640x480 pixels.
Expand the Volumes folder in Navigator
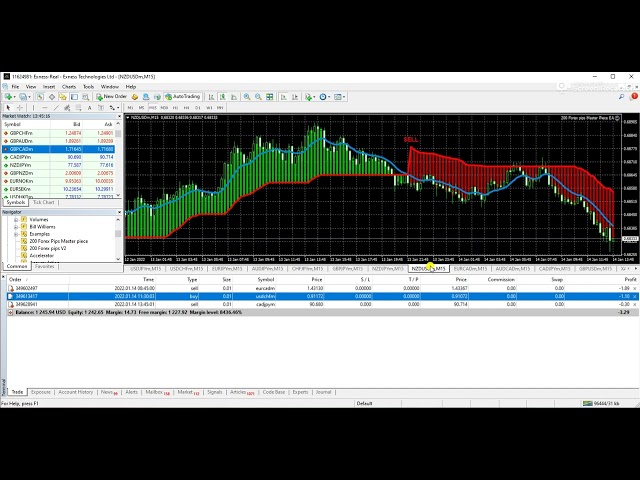point(38,219)
